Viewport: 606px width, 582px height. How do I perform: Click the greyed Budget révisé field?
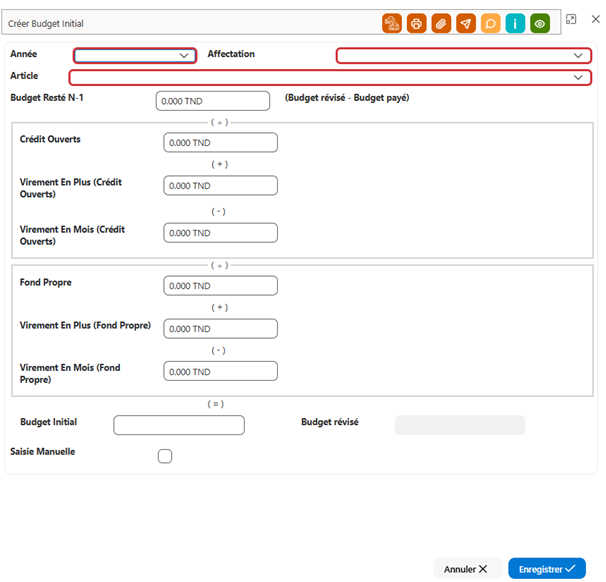point(460,425)
